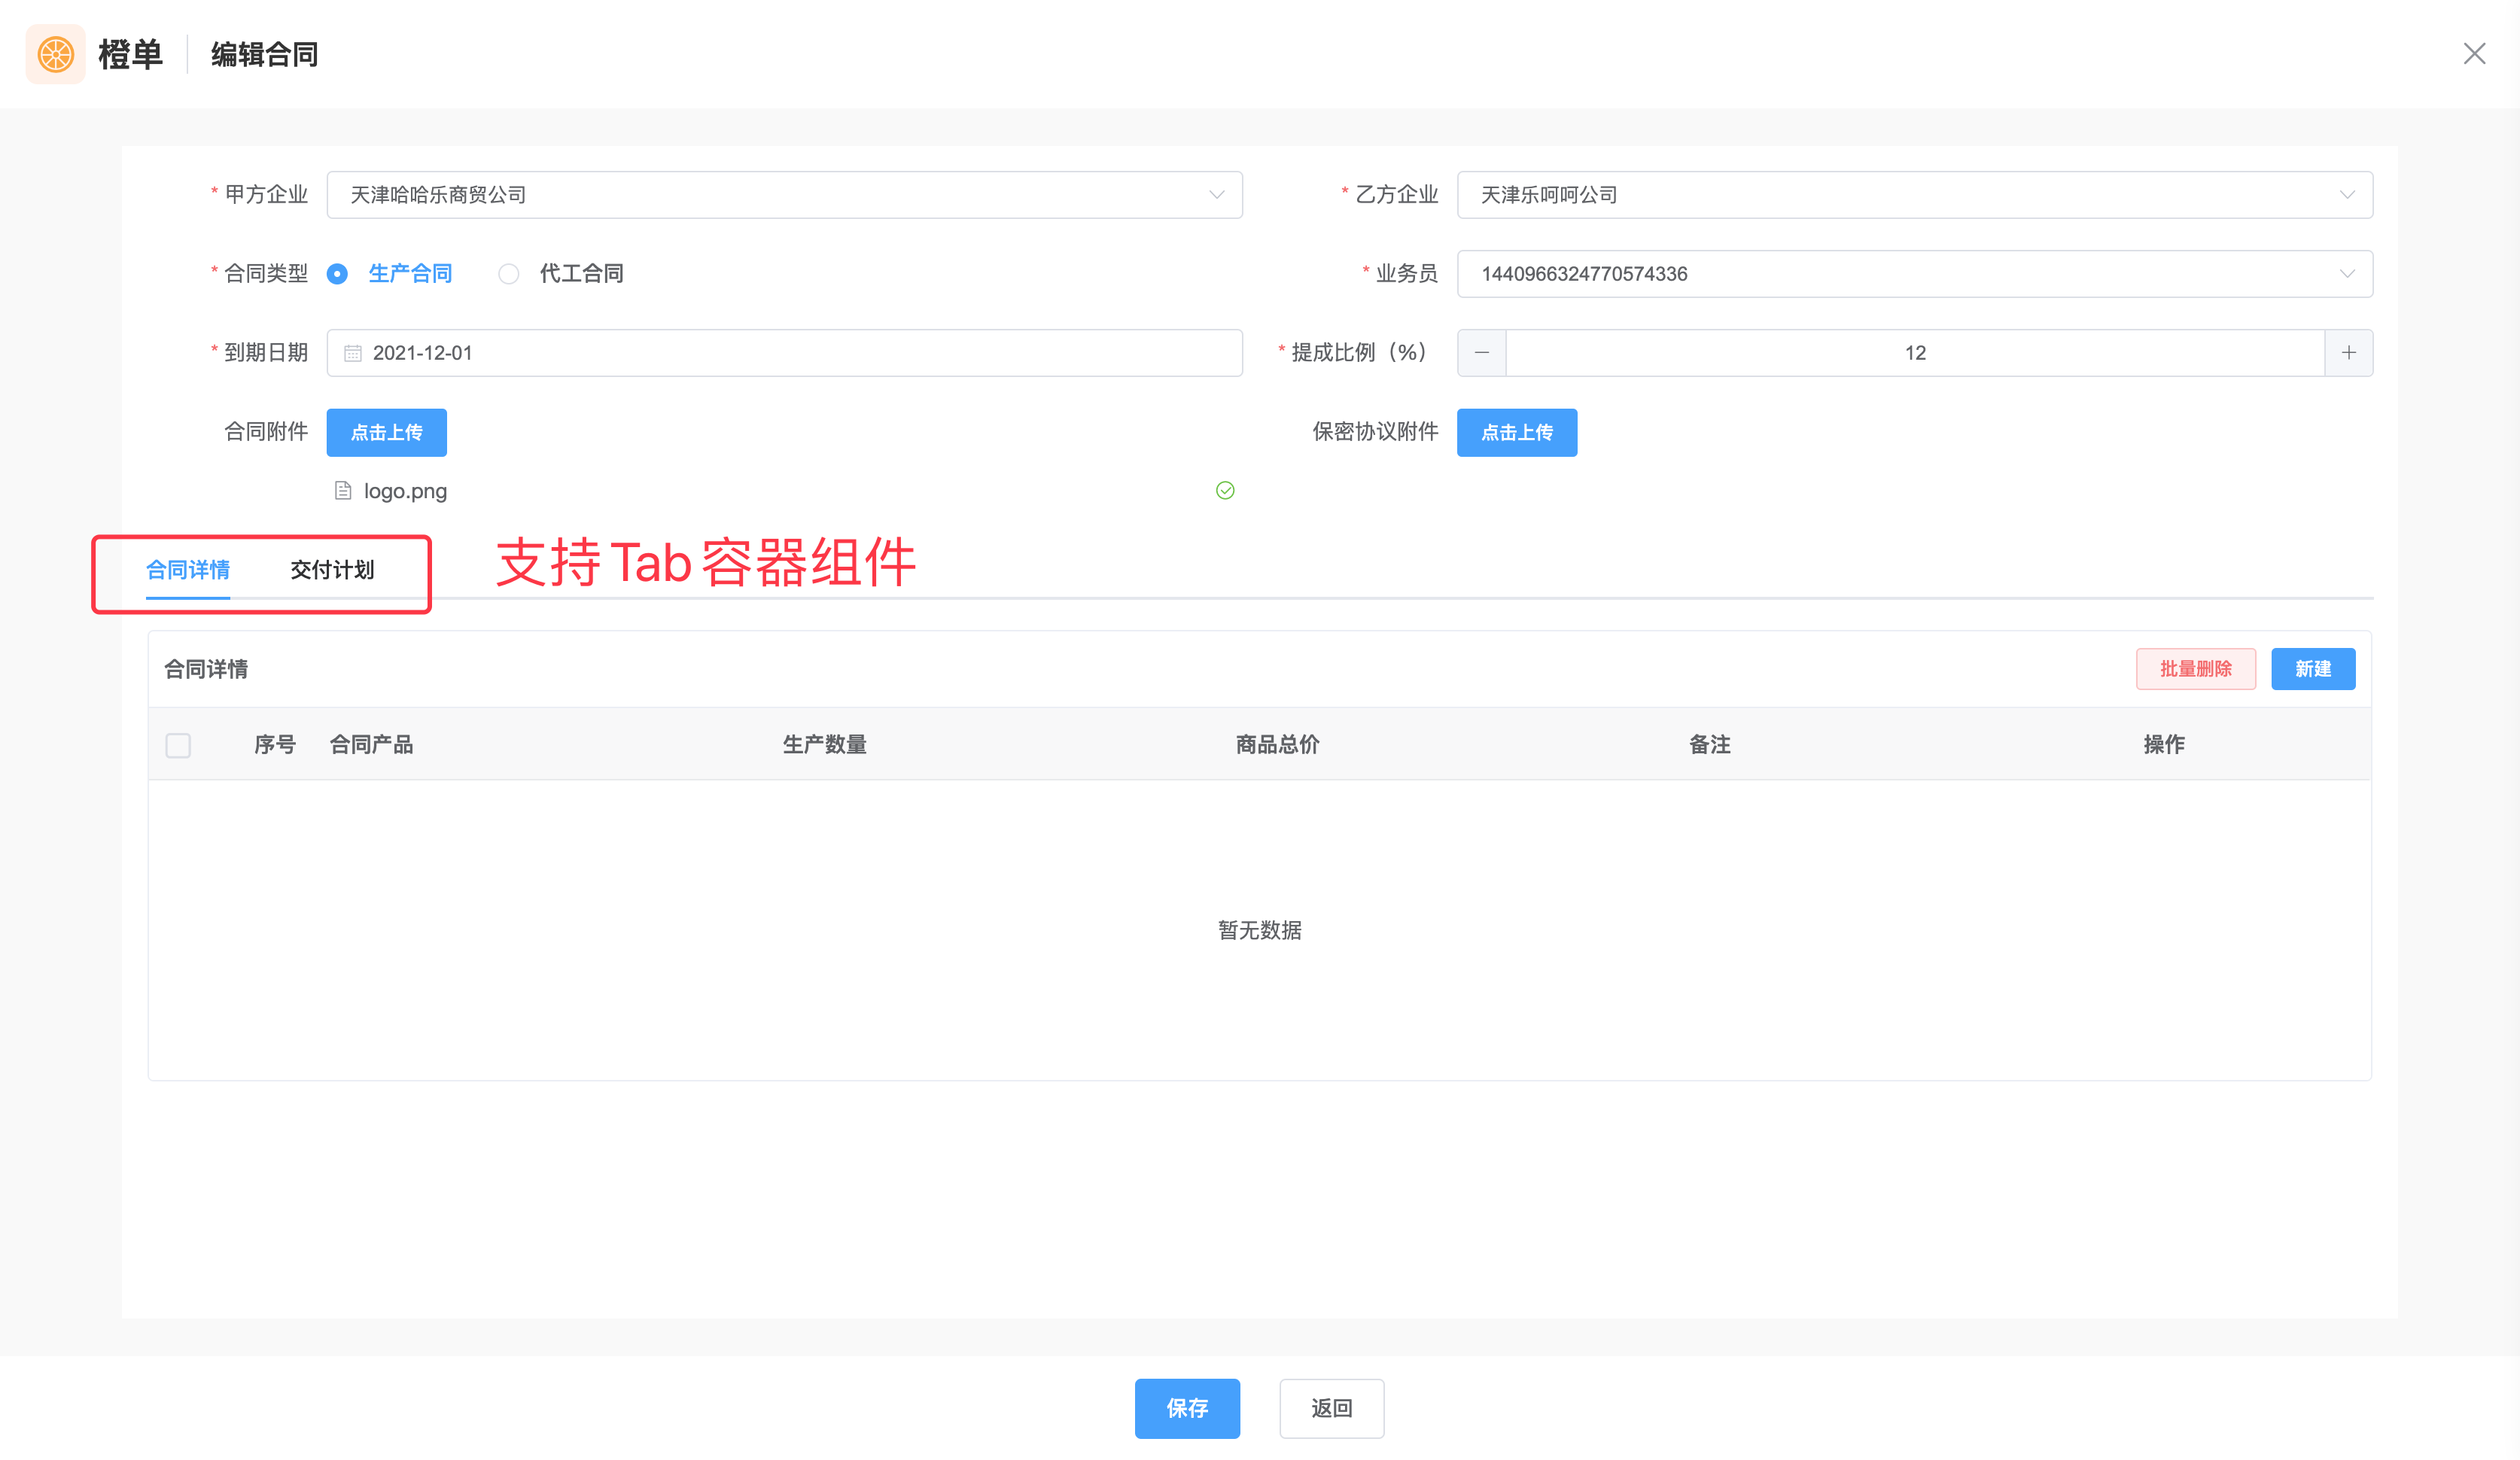Close the 编辑合同 dialog with X icon
The width and height of the screenshot is (2520, 1460).
tap(2474, 54)
